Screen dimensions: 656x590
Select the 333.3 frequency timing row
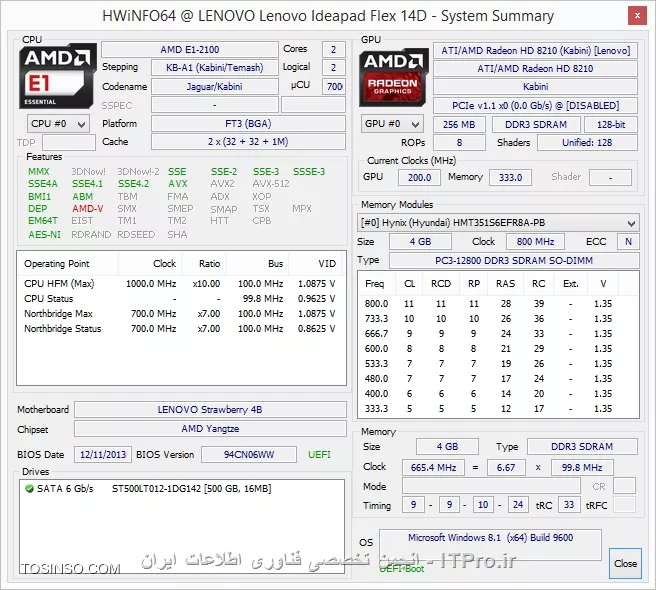click(x=498, y=409)
